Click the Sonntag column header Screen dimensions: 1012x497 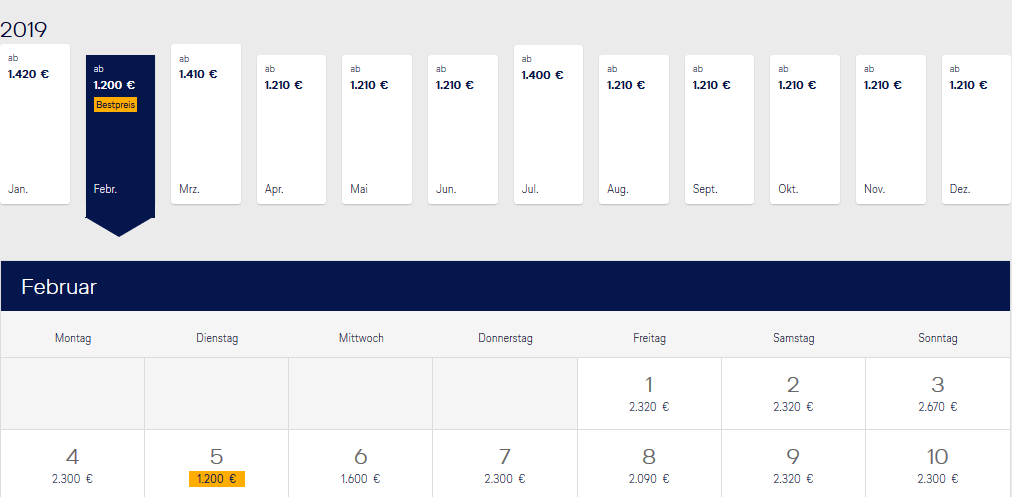coord(938,338)
